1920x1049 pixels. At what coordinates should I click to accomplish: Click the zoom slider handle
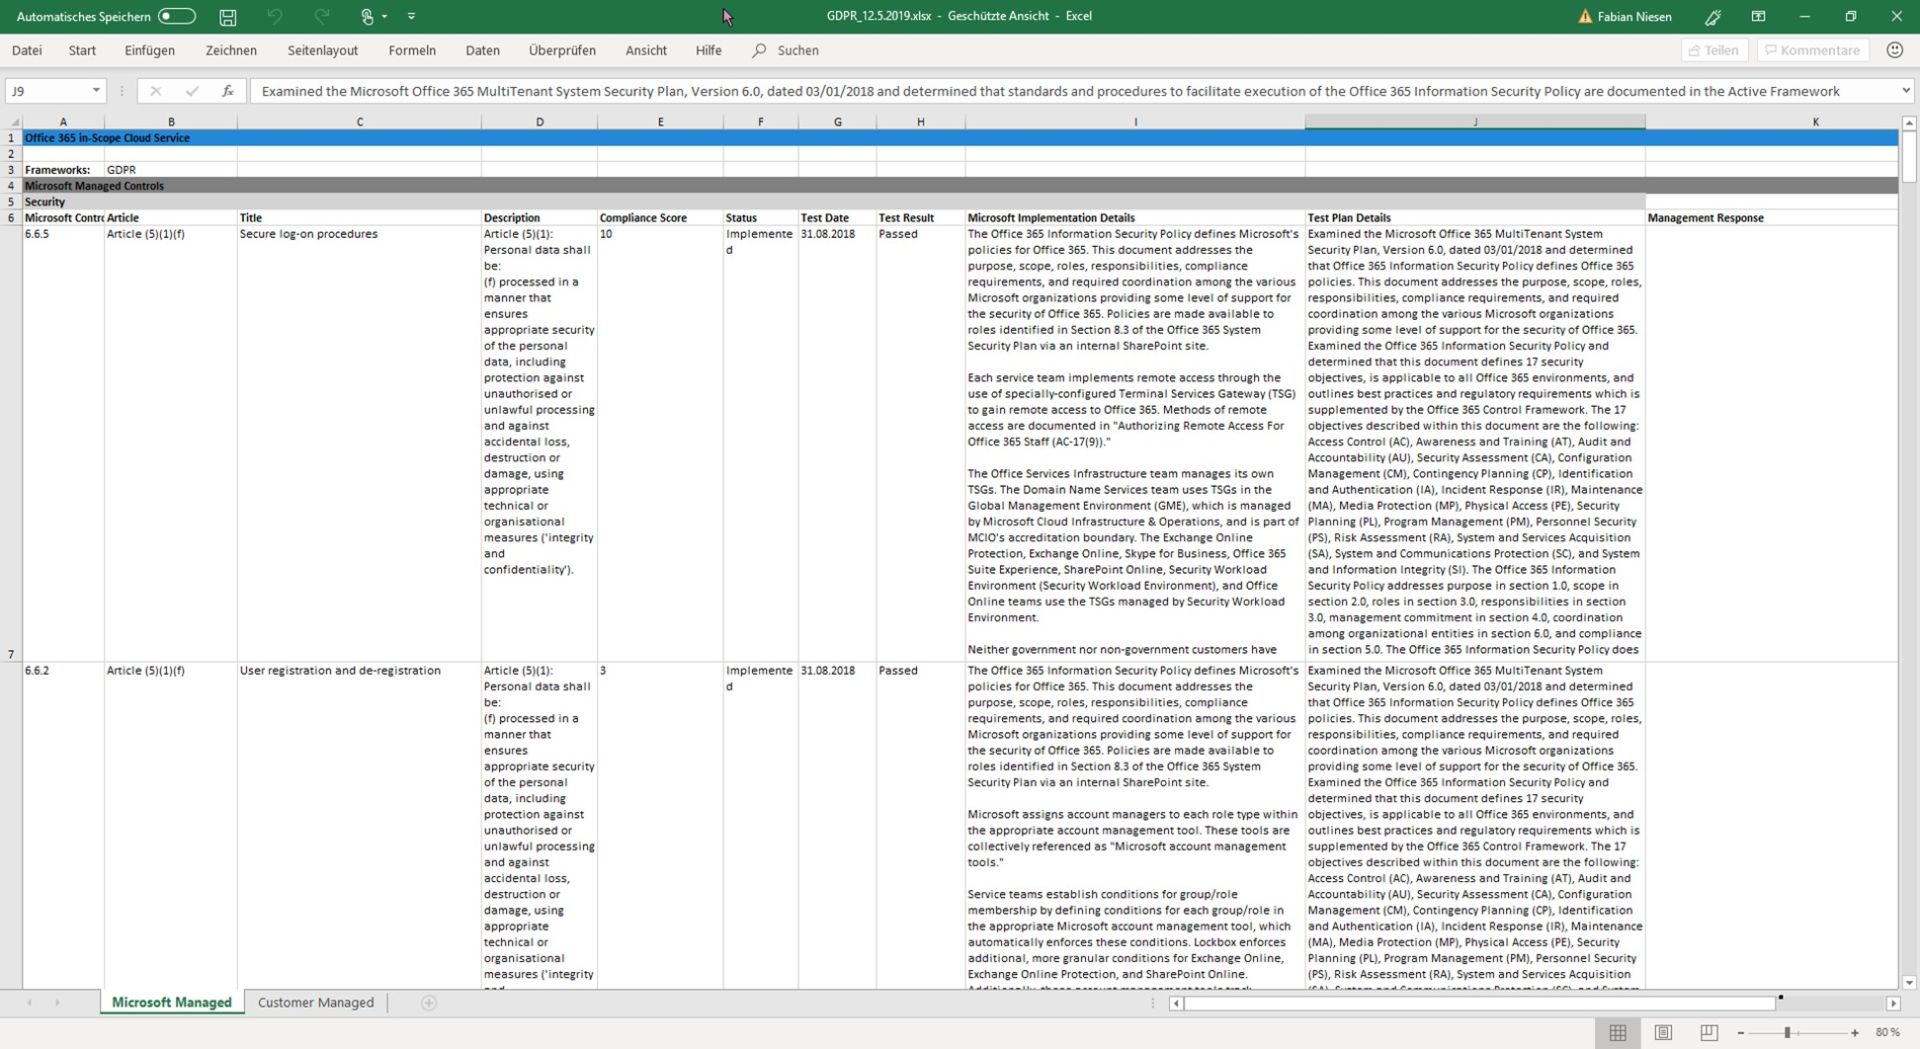click(x=1787, y=1033)
